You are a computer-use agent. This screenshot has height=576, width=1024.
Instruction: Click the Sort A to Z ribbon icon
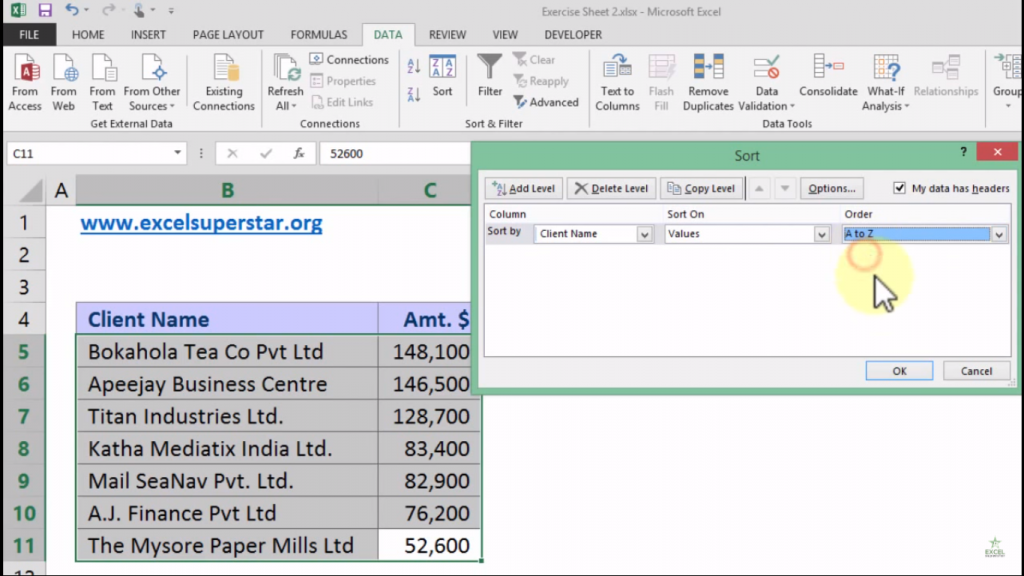[414, 67]
